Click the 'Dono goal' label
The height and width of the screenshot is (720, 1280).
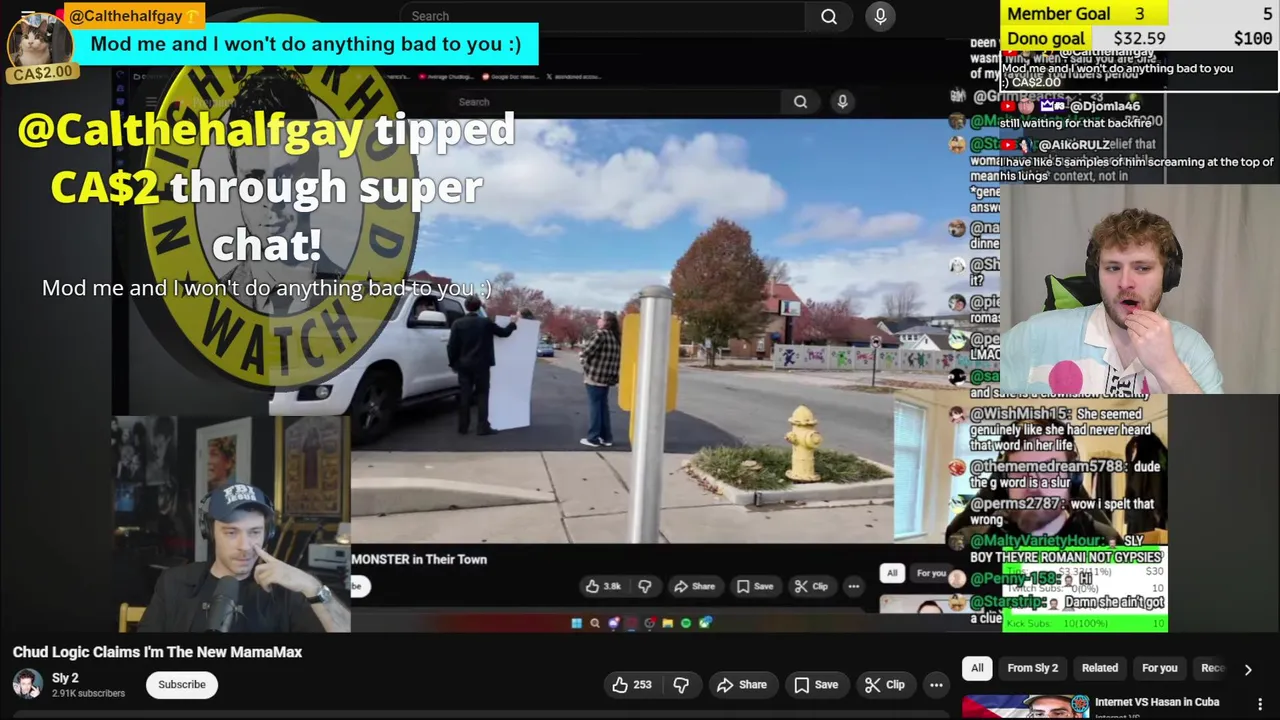click(x=1046, y=39)
